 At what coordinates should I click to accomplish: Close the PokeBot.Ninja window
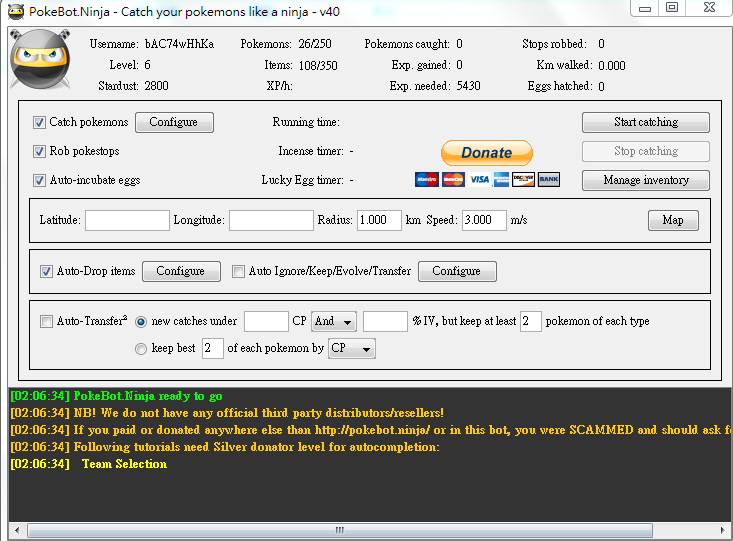(x=709, y=8)
